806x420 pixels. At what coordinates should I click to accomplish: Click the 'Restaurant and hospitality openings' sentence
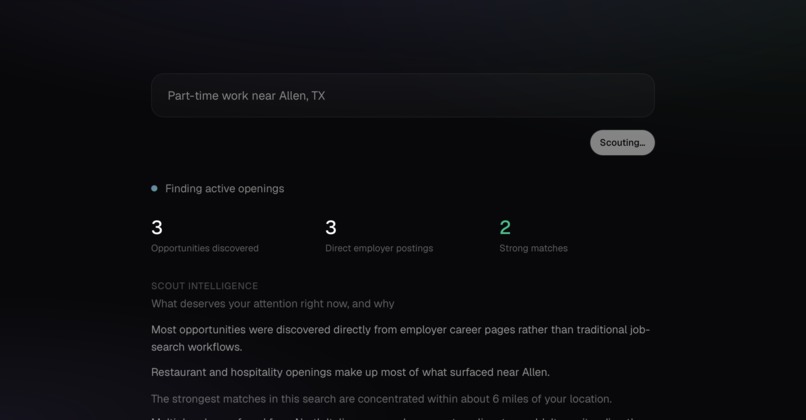350,372
